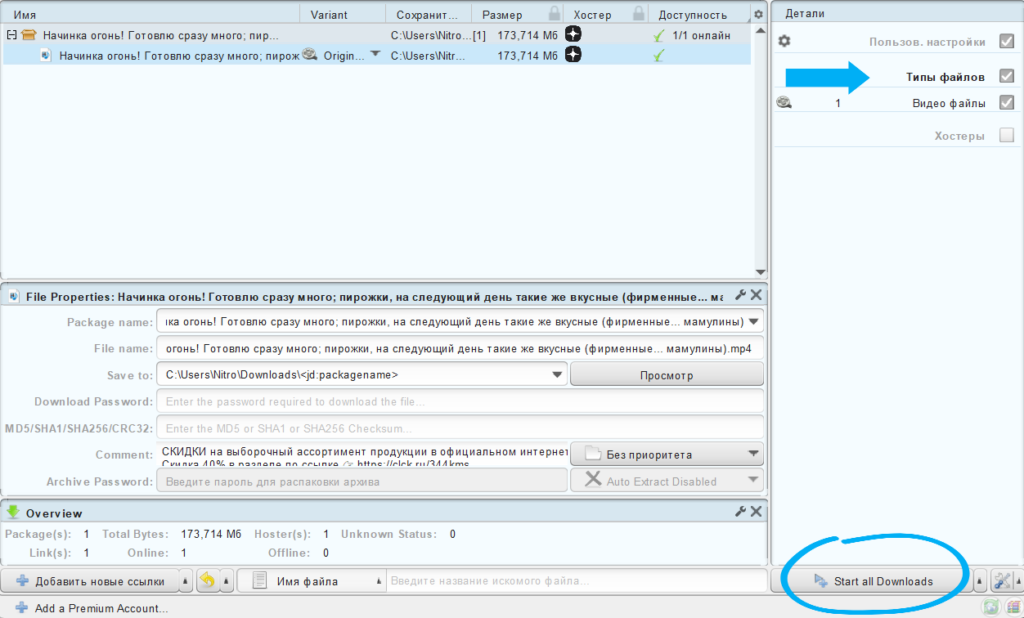1024x618 pixels.
Task: Click the green availability check beside 1/1 онлайн
Action: (658, 35)
